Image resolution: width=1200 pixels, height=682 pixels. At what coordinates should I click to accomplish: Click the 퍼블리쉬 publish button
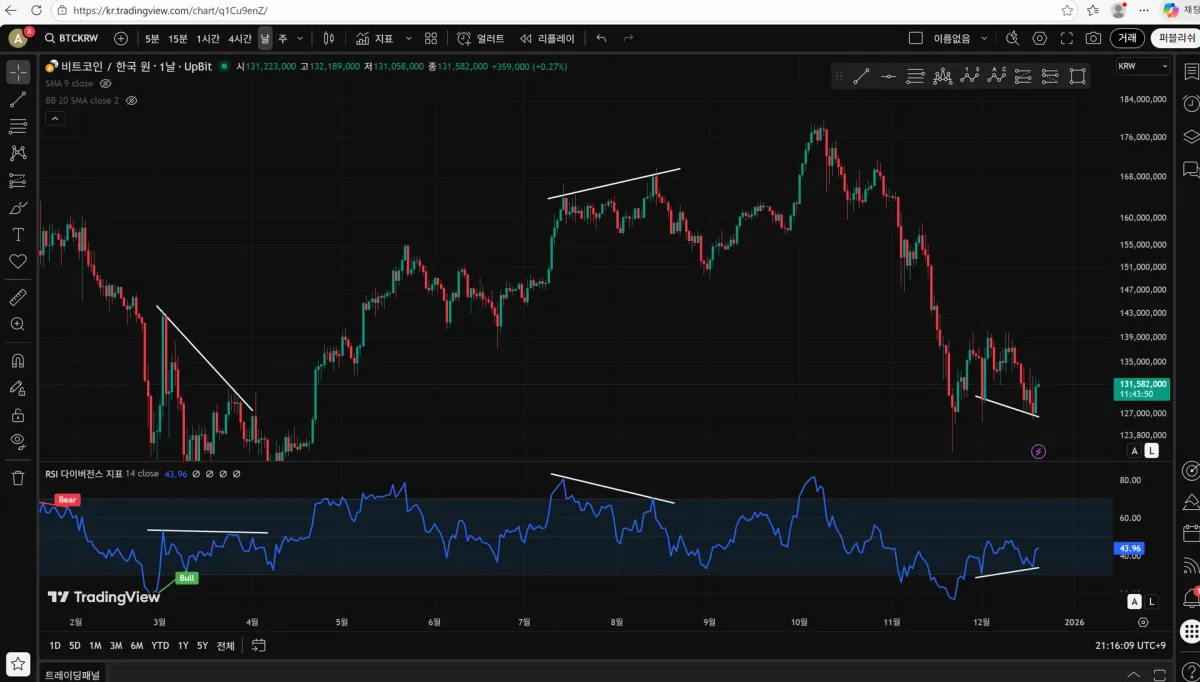[x=1175, y=38]
